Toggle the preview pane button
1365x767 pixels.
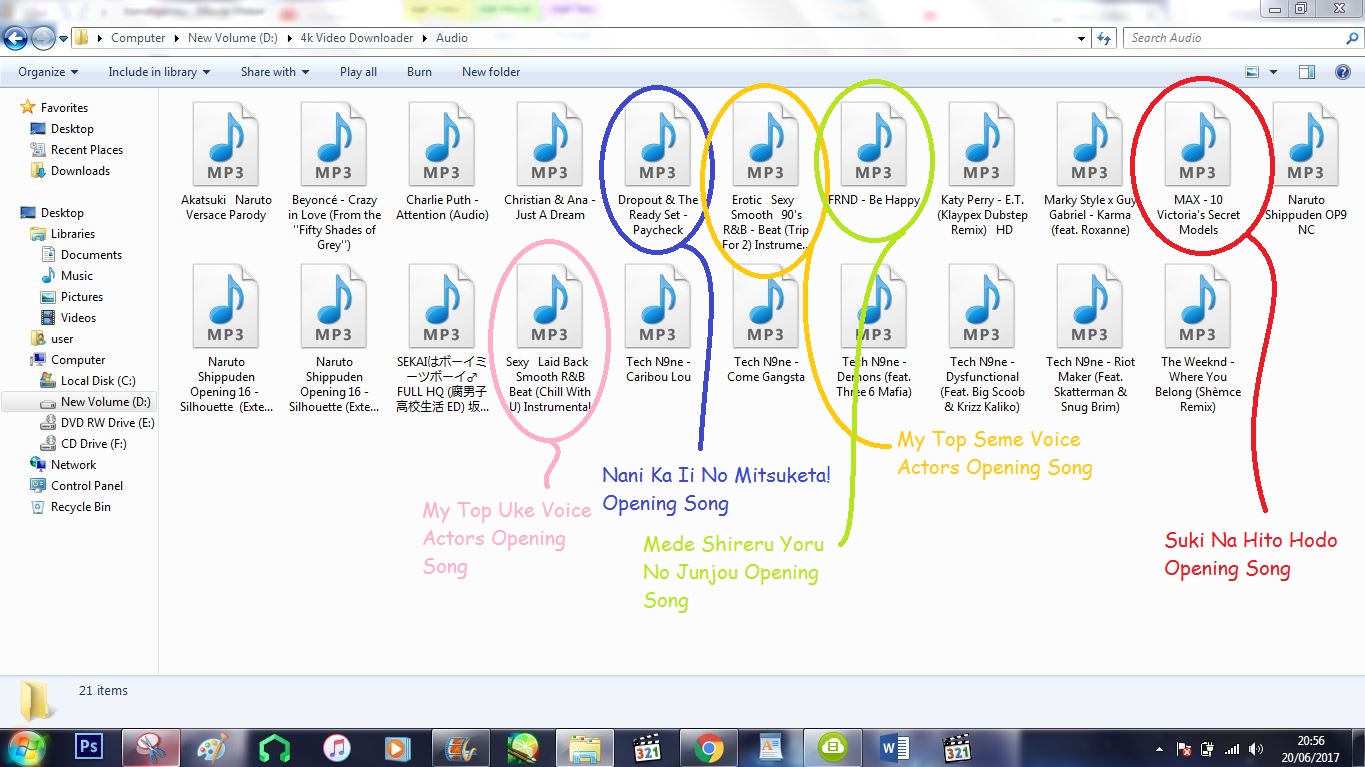(1306, 72)
